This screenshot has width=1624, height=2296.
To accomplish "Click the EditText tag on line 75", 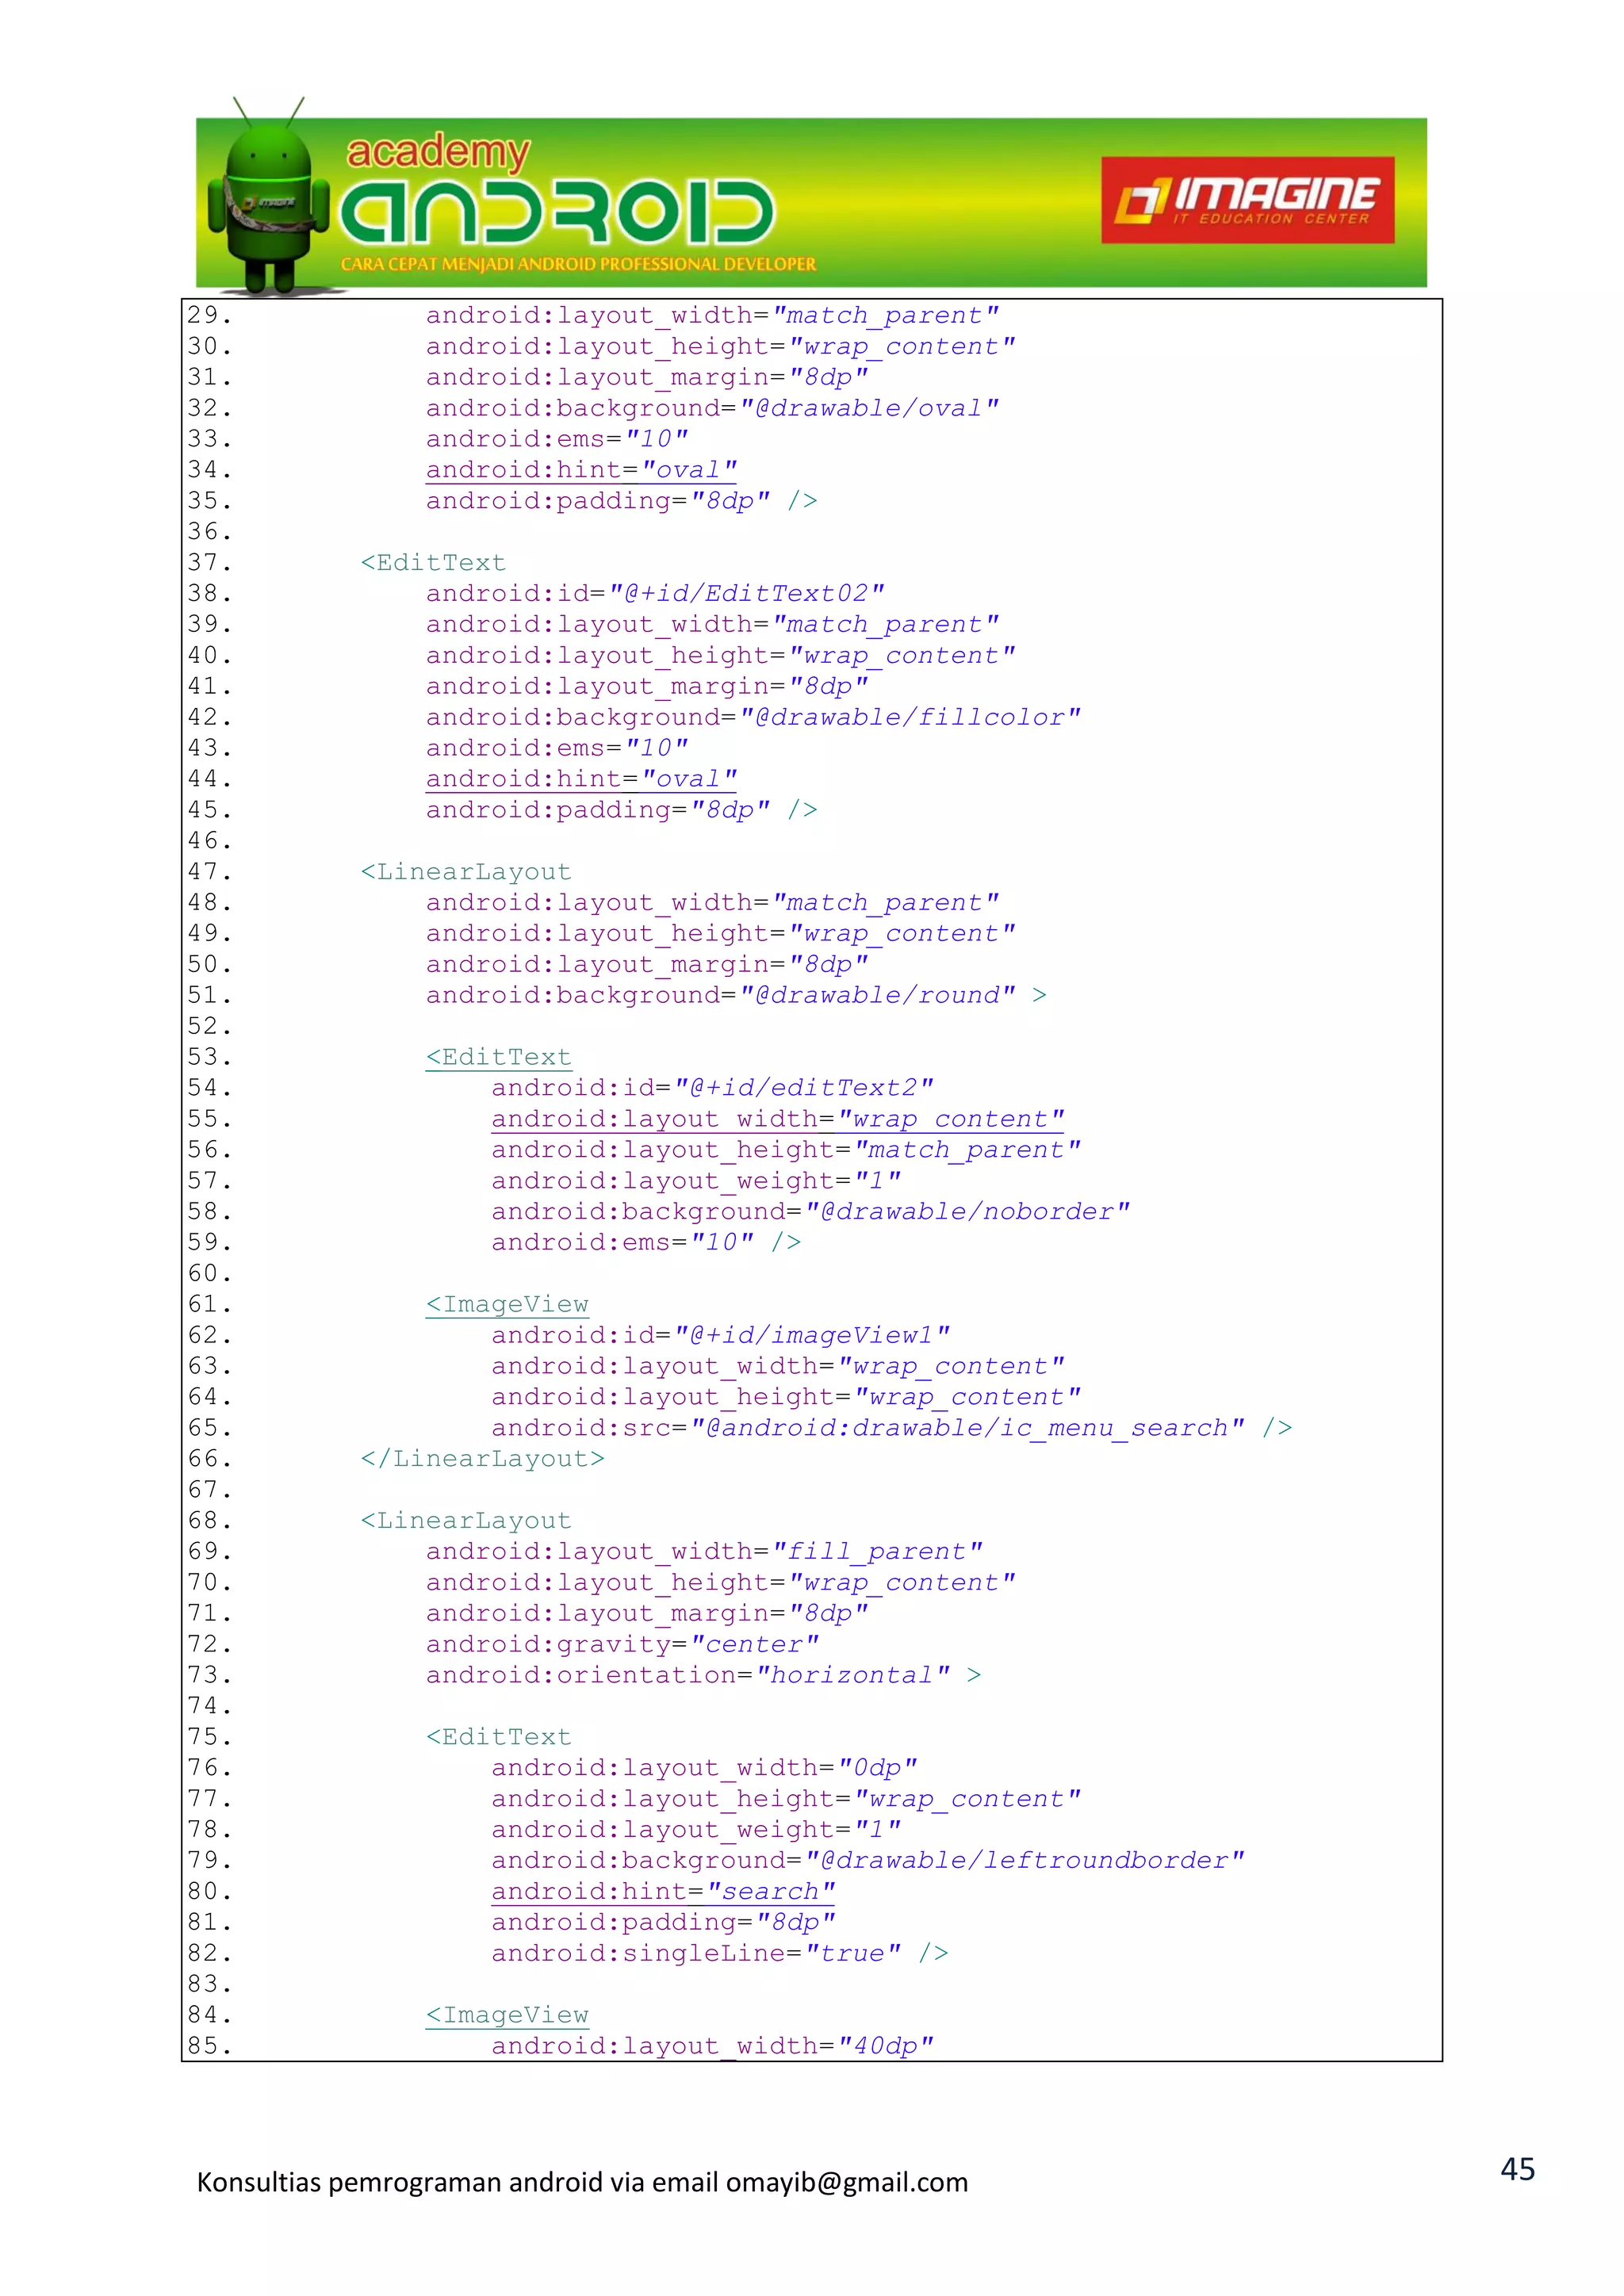I will click(x=498, y=1737).
